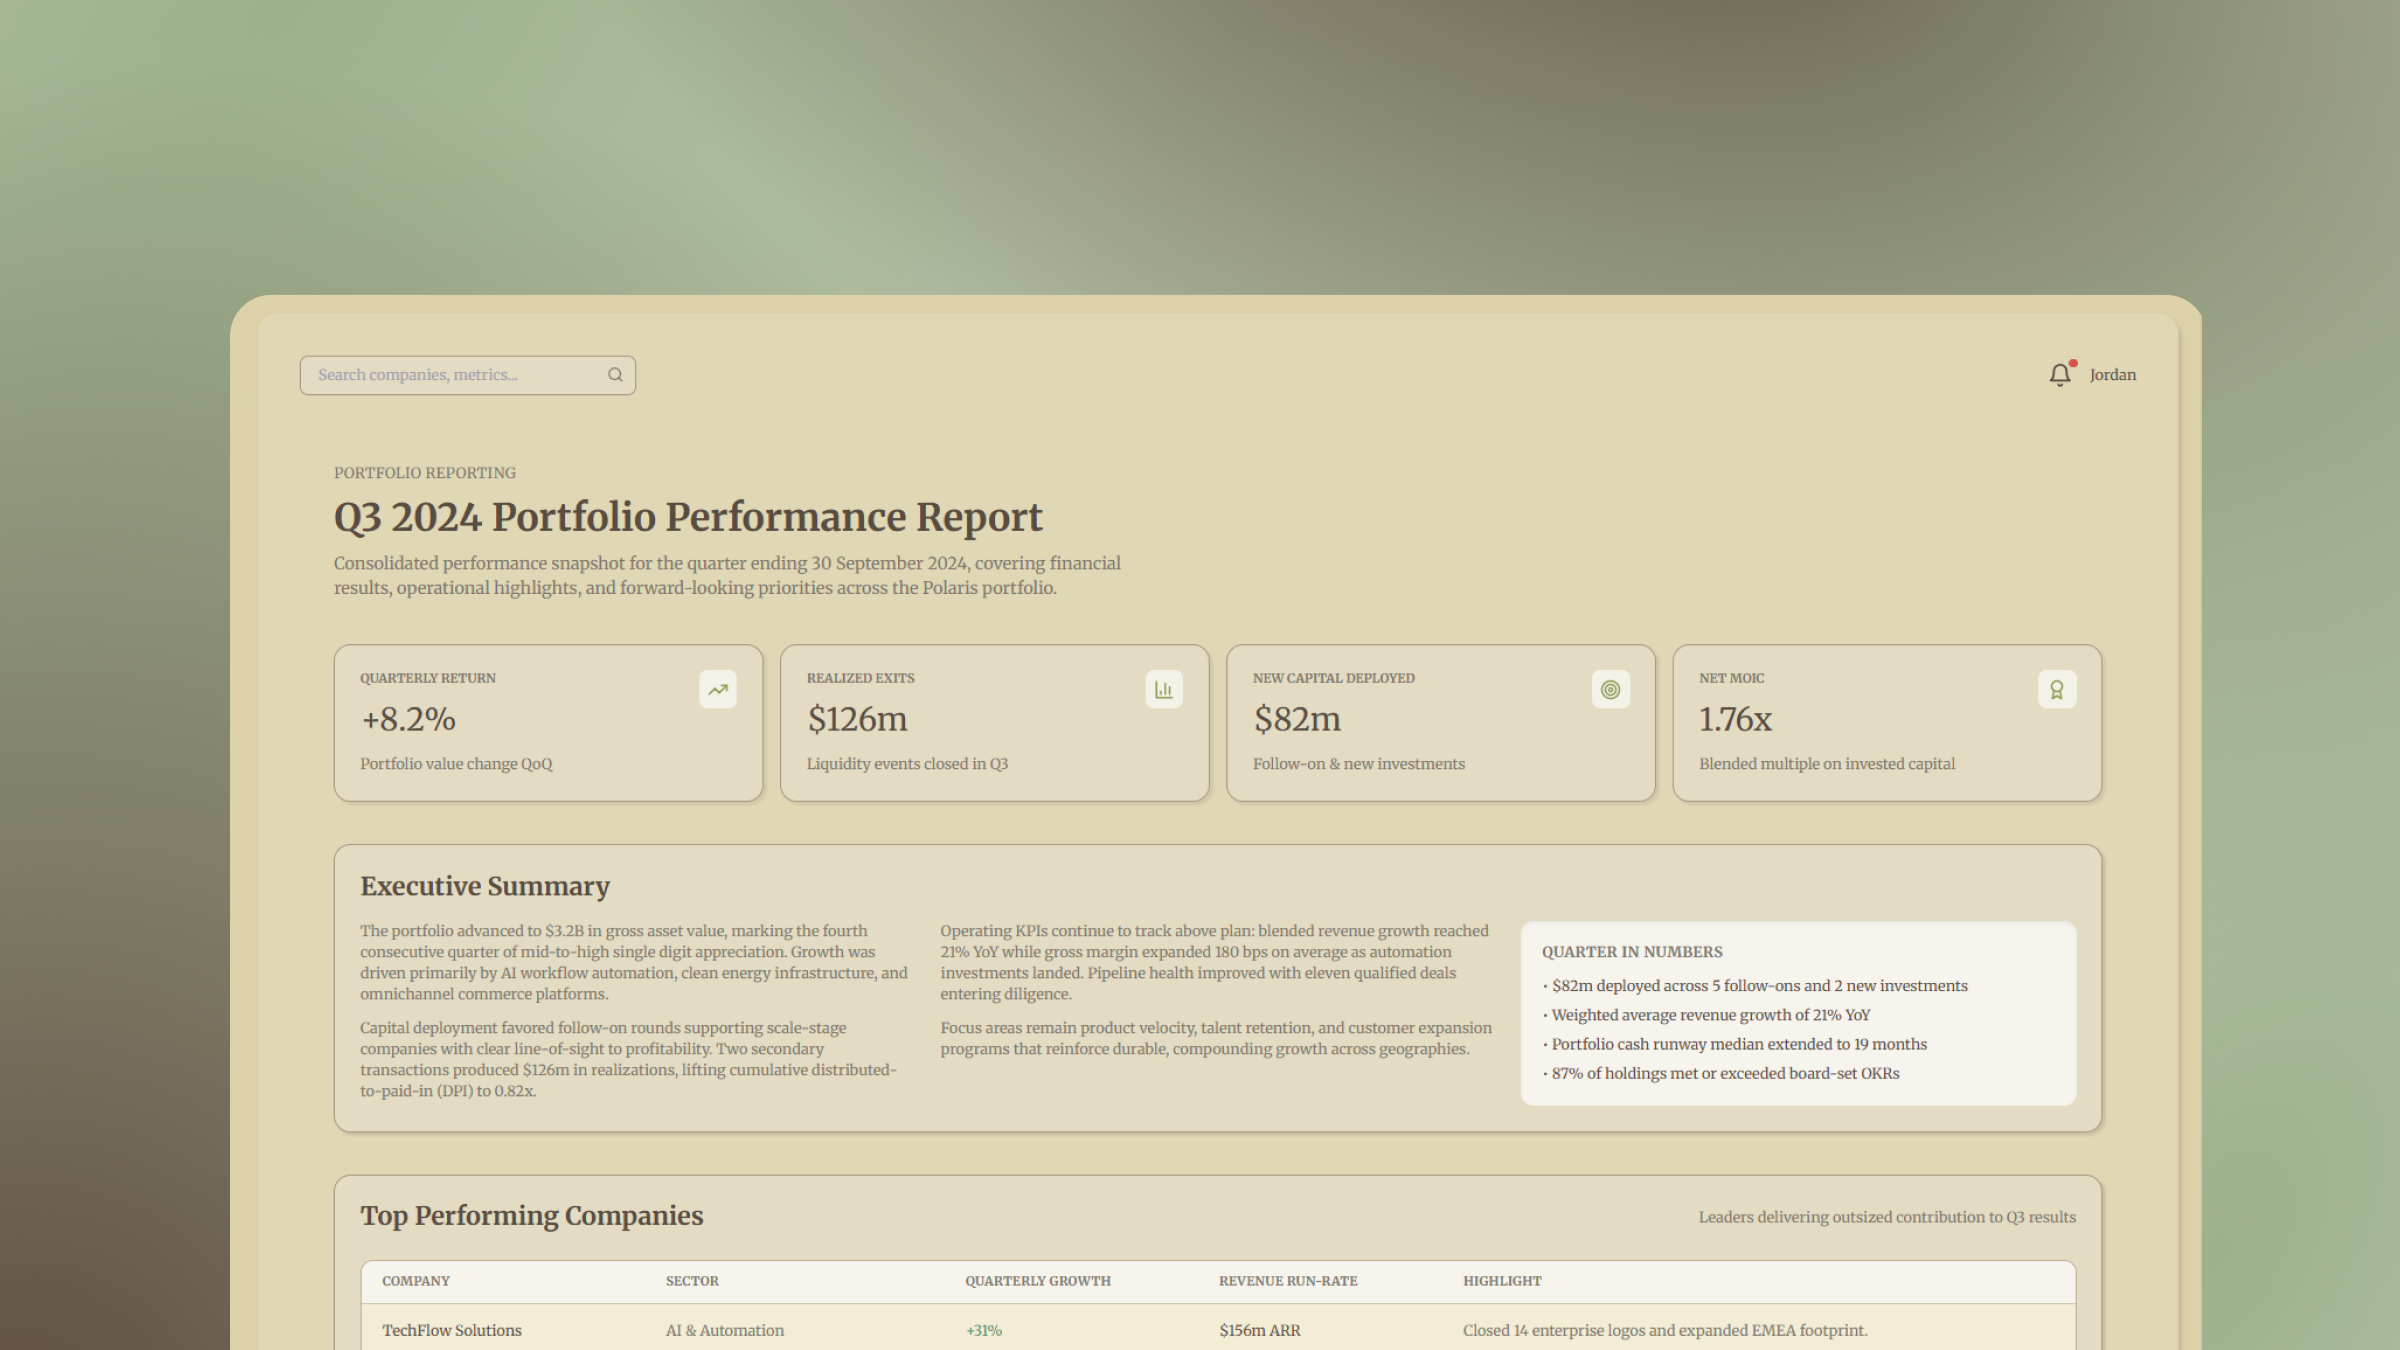Sort by Sector column header
The image size is (2400, 1350).
[692, 1281]
